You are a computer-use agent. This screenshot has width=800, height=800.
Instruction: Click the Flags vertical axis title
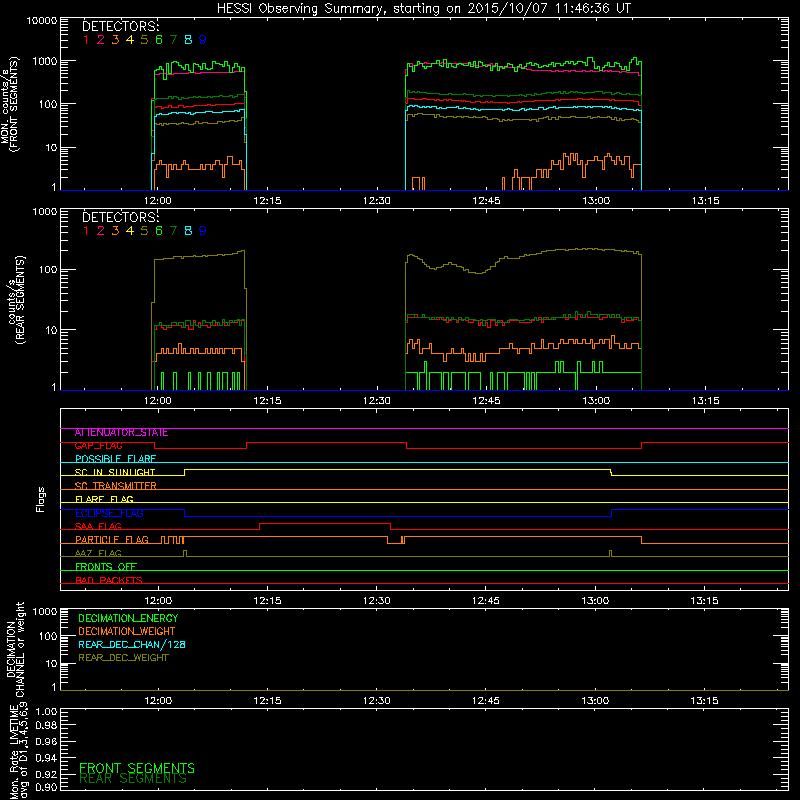click(x=41, y=499)
